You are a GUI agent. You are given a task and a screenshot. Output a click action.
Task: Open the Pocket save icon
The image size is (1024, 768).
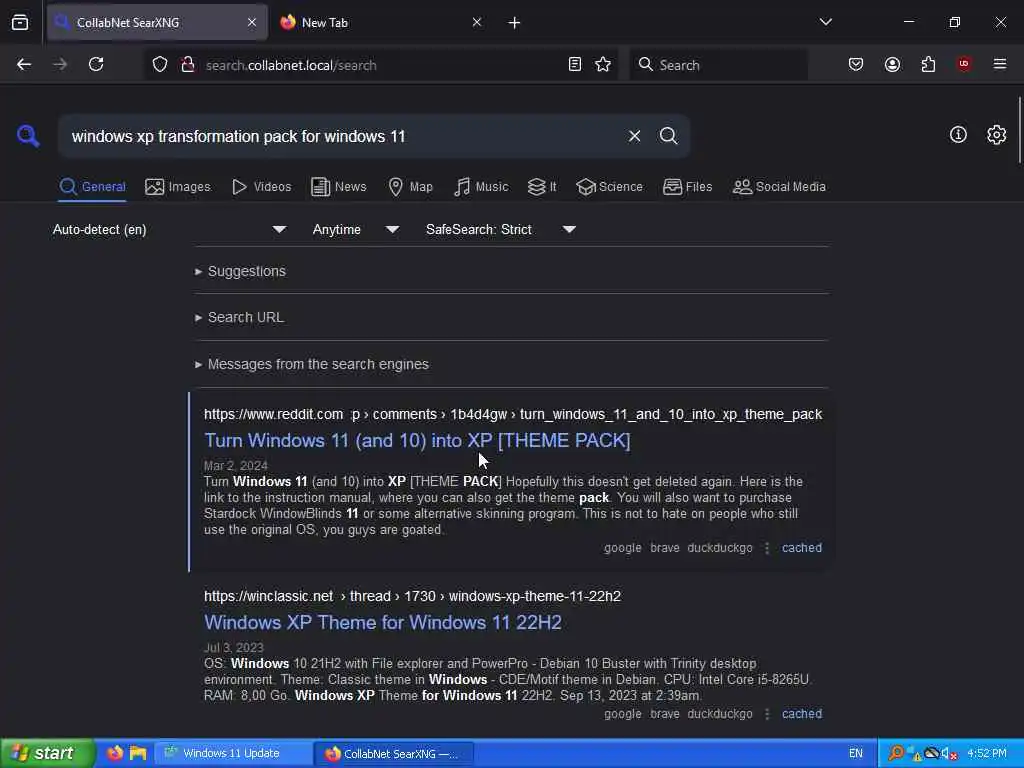click(856, 65)
